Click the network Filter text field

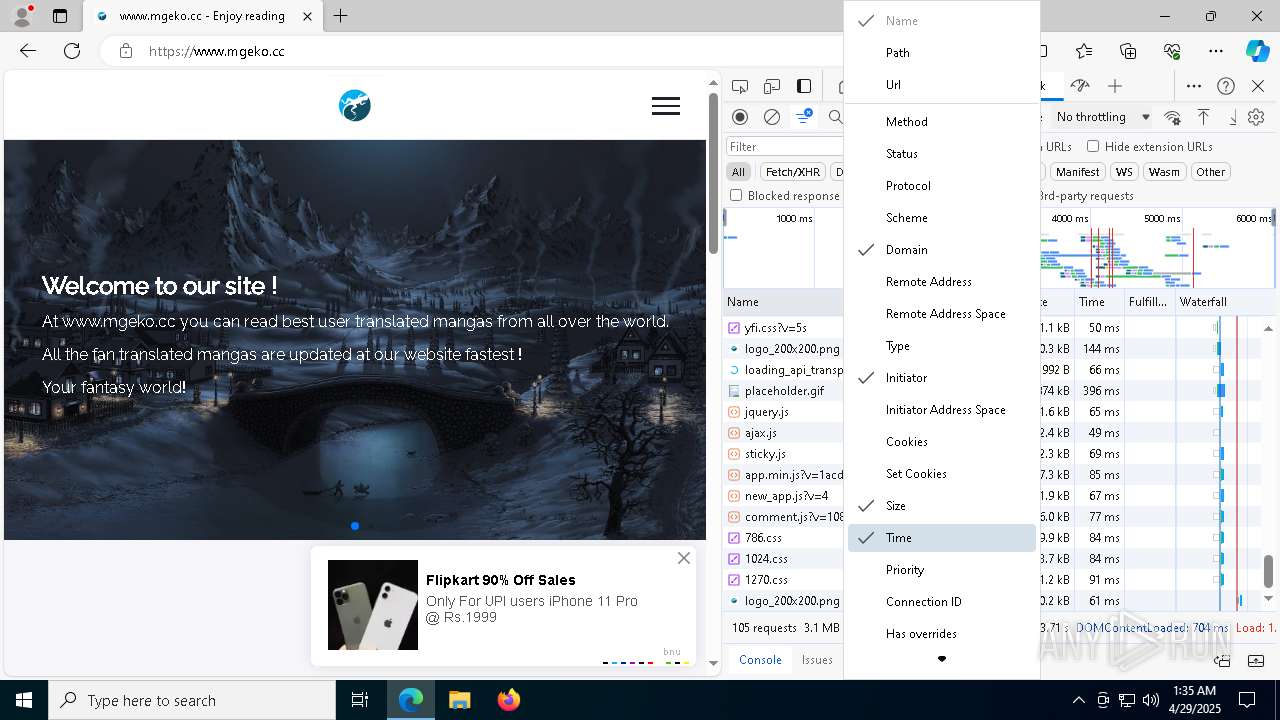pyautogui.click(x=785, y=147)
